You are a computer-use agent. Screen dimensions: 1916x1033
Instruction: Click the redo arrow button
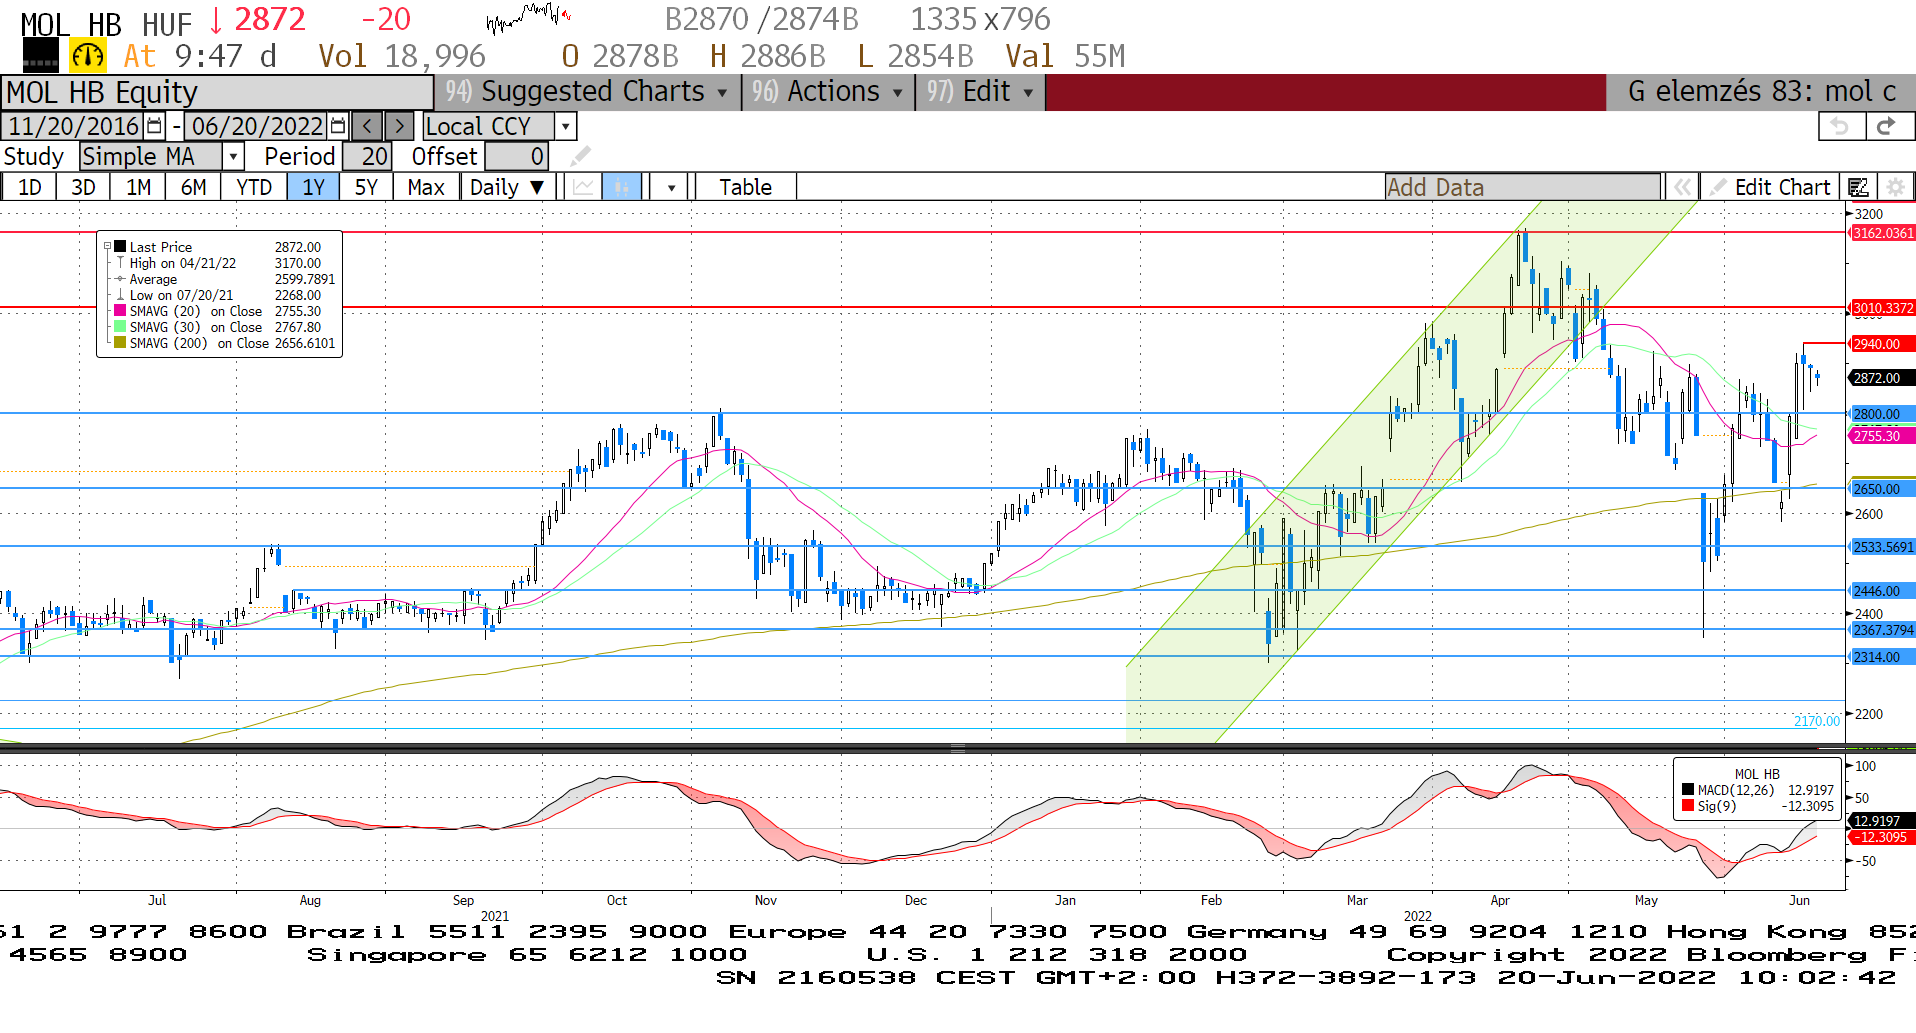click(x=1887, y=126)
